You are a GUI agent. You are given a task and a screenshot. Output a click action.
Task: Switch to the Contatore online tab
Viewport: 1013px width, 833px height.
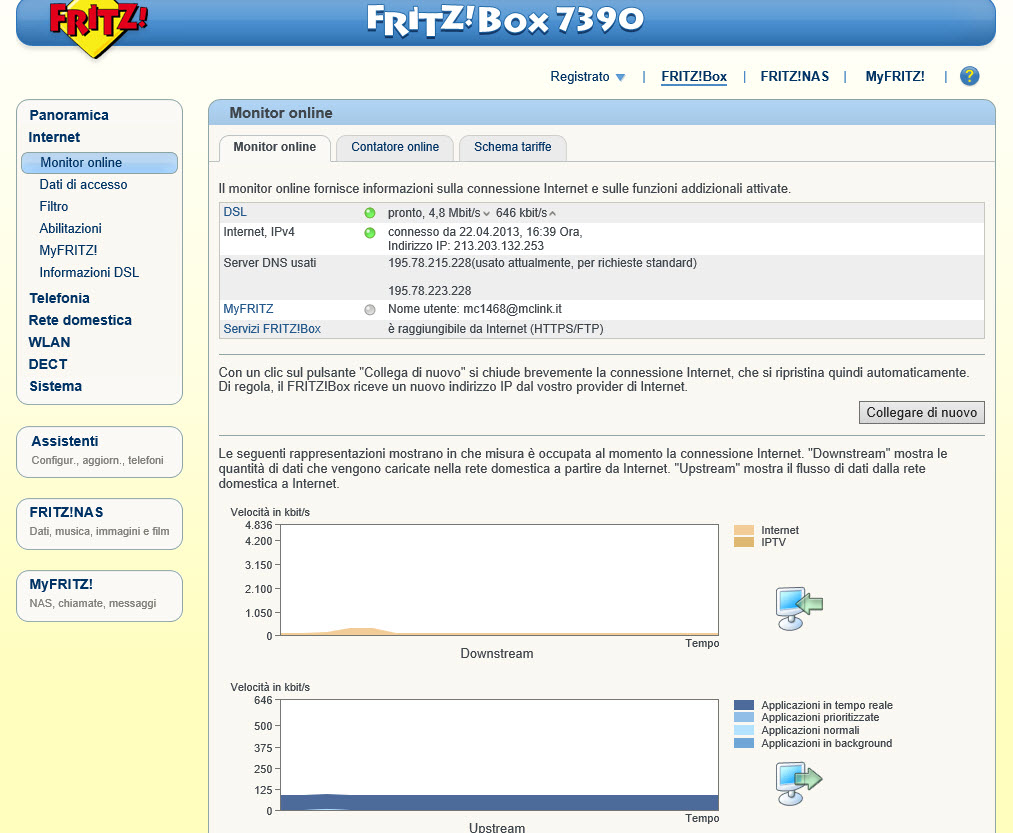(x=395, y=147)
